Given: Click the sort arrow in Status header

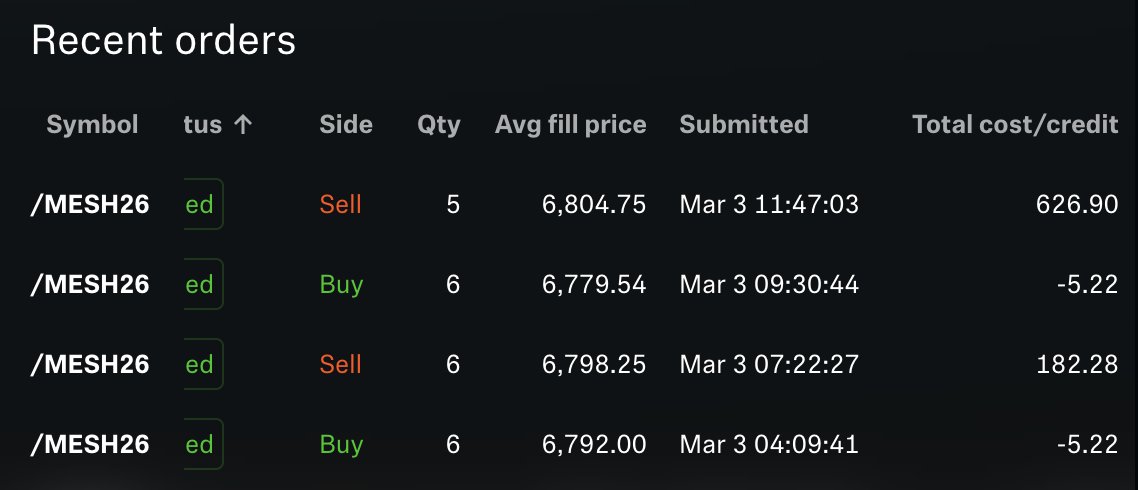Looking at the screenshot, I should [x=243, y=125].
